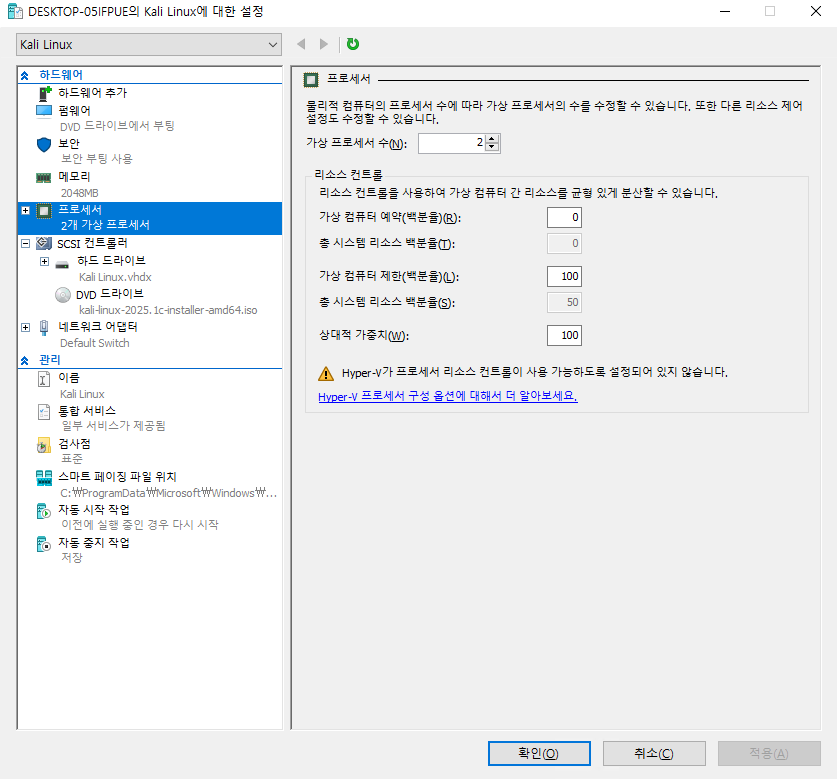
Task: Click the kali-linux-2025.1c-installer-amd64.iso text
Action: point(168,310)
